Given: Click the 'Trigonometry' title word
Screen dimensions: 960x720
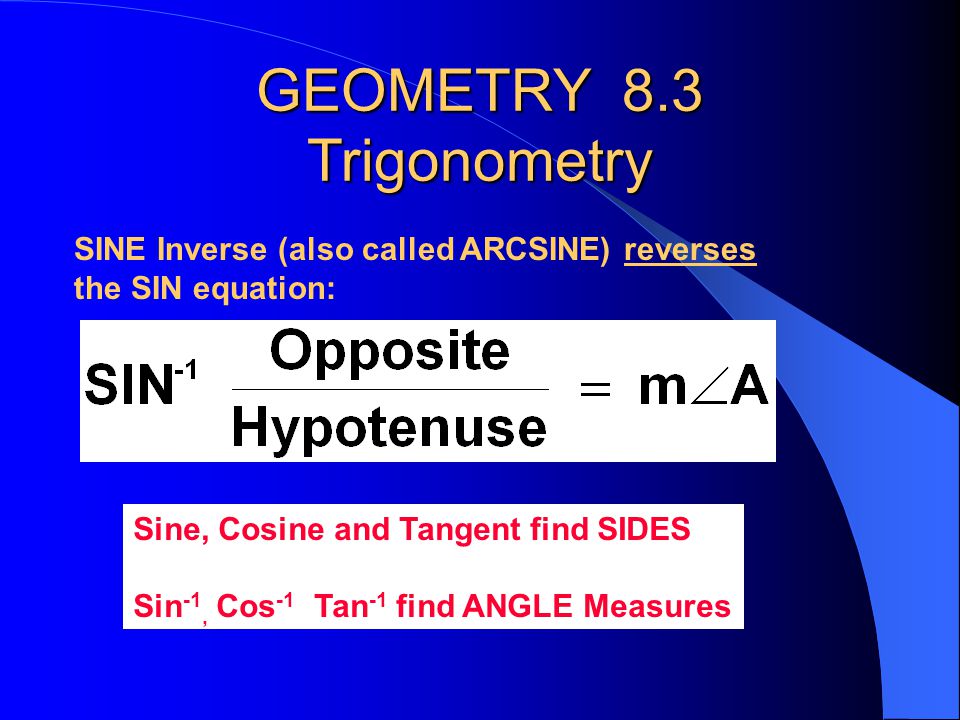Looking at the screenshot, I should tap(482, 162).
